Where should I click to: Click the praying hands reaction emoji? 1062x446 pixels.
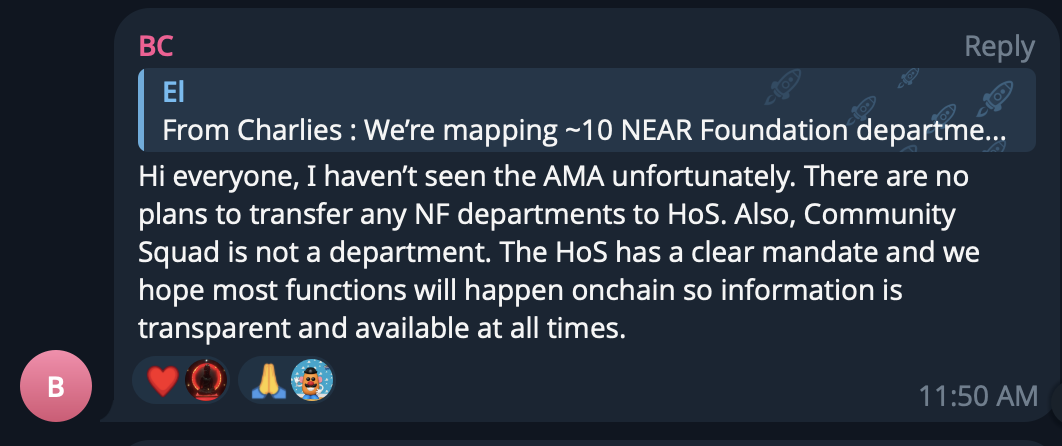pos(268,380)
